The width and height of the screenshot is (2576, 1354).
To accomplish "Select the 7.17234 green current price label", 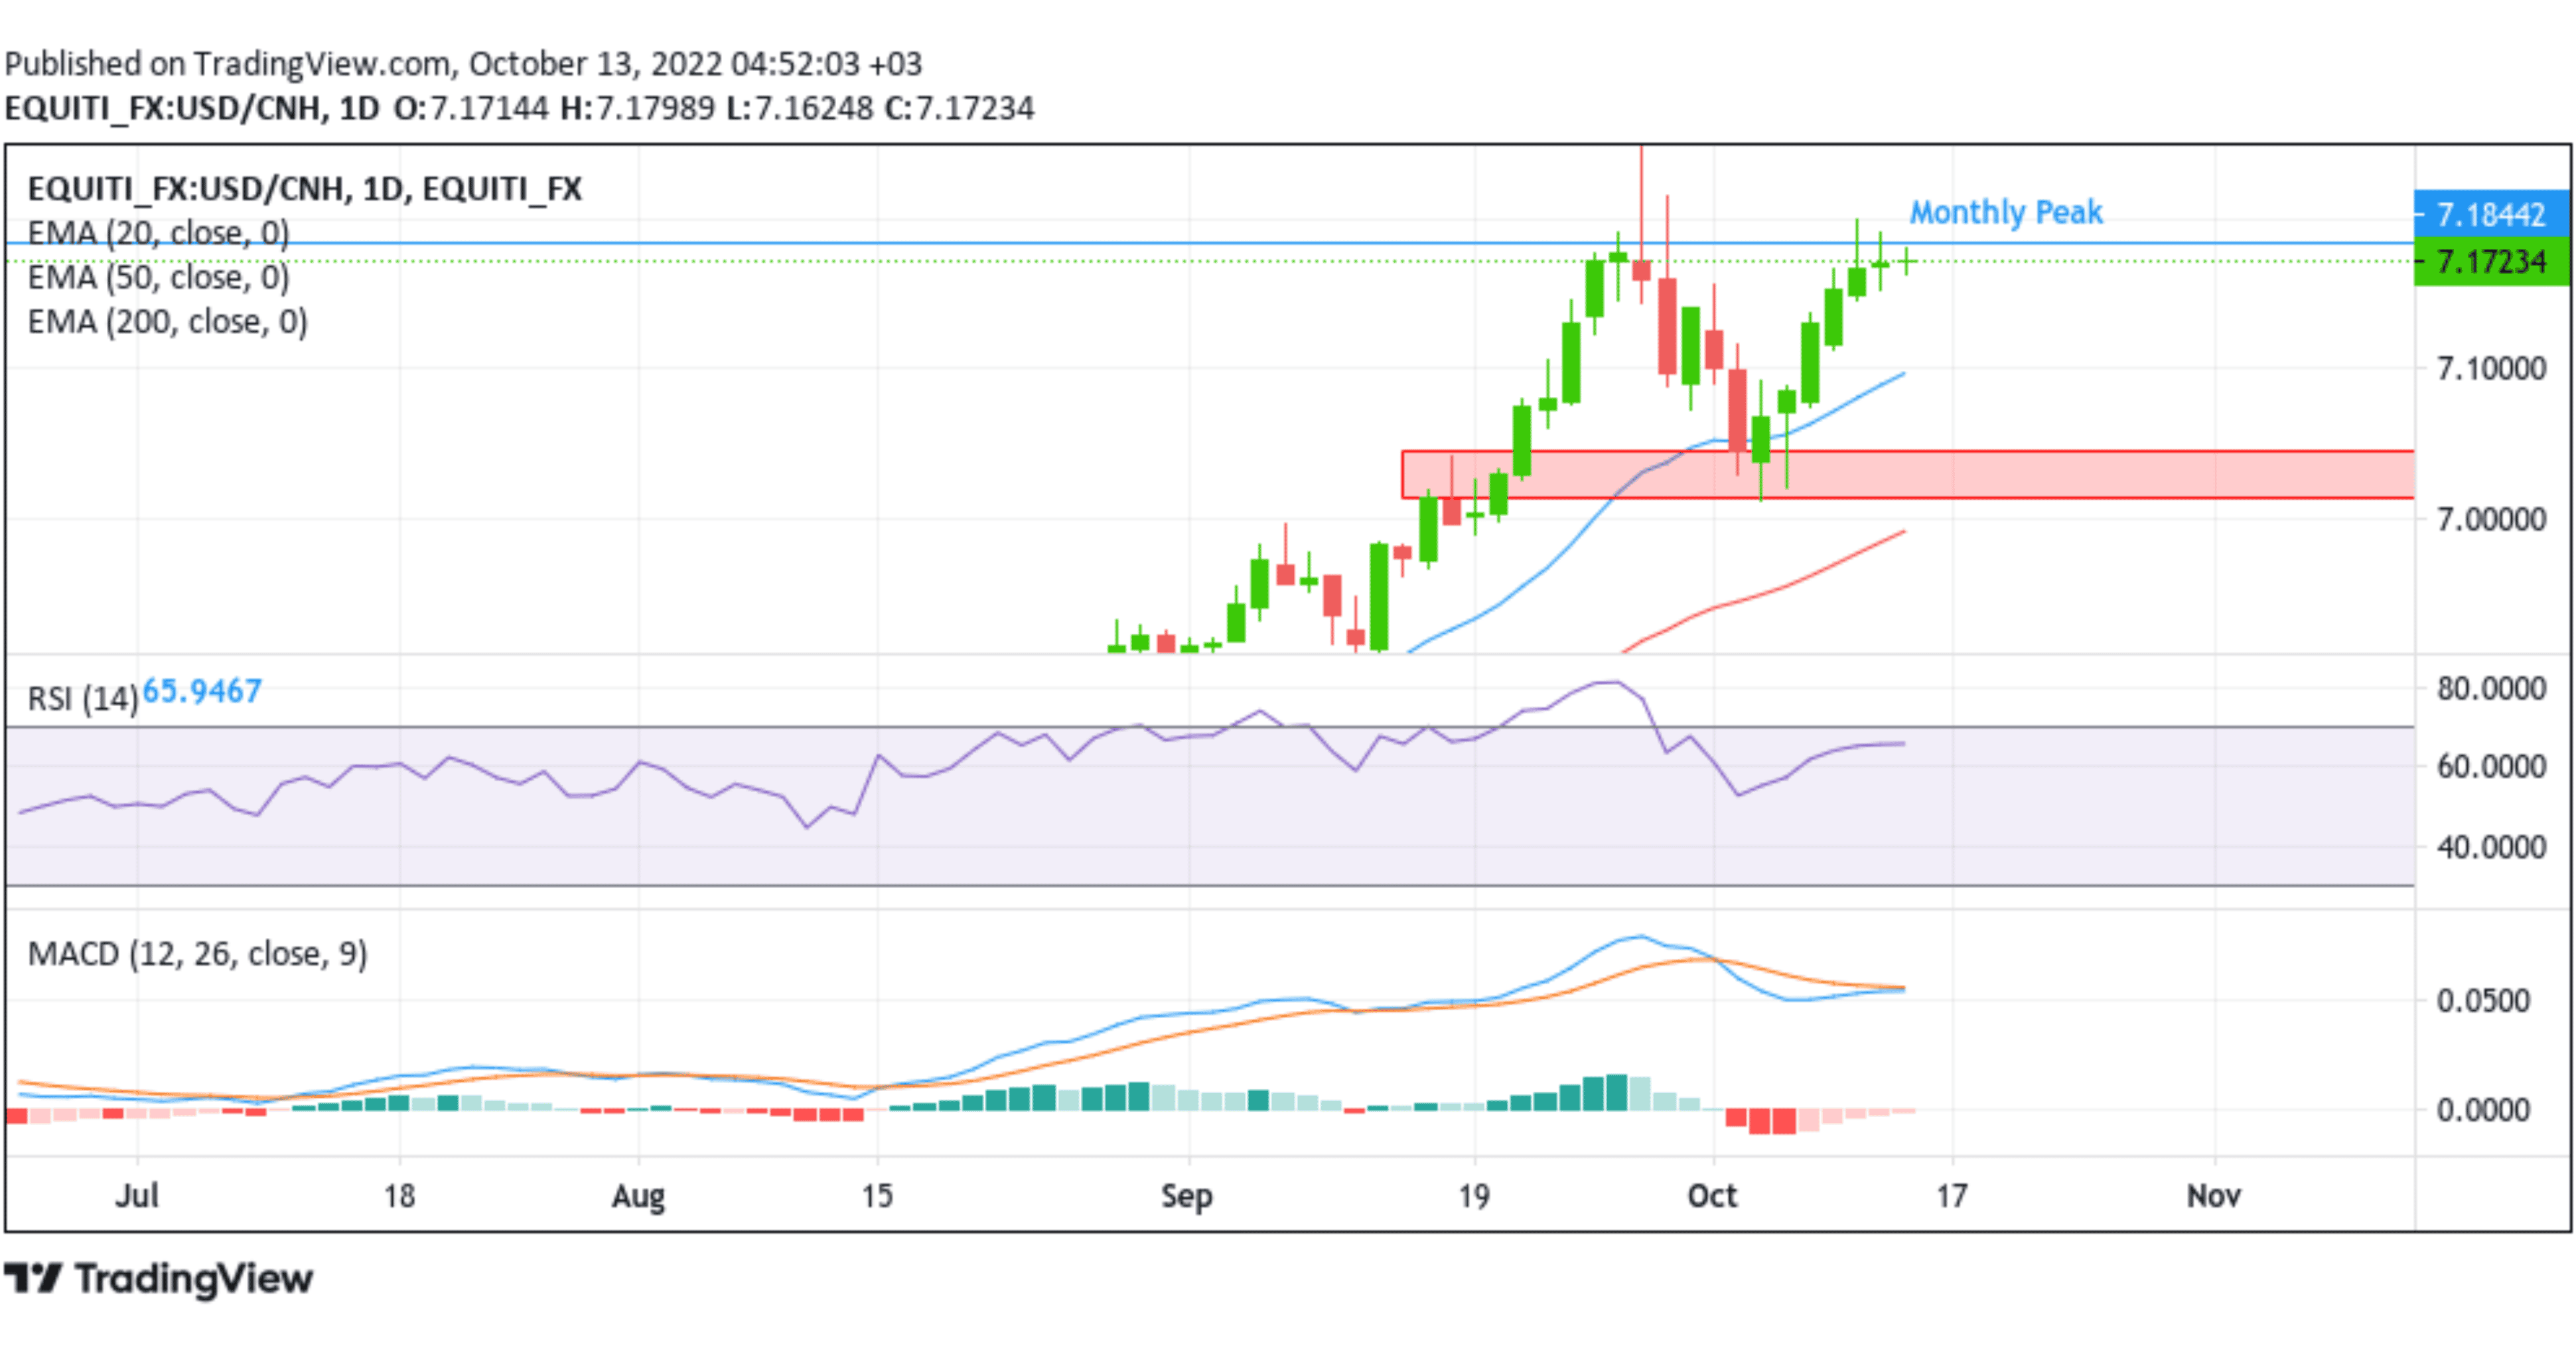I will coord(2491,262).
